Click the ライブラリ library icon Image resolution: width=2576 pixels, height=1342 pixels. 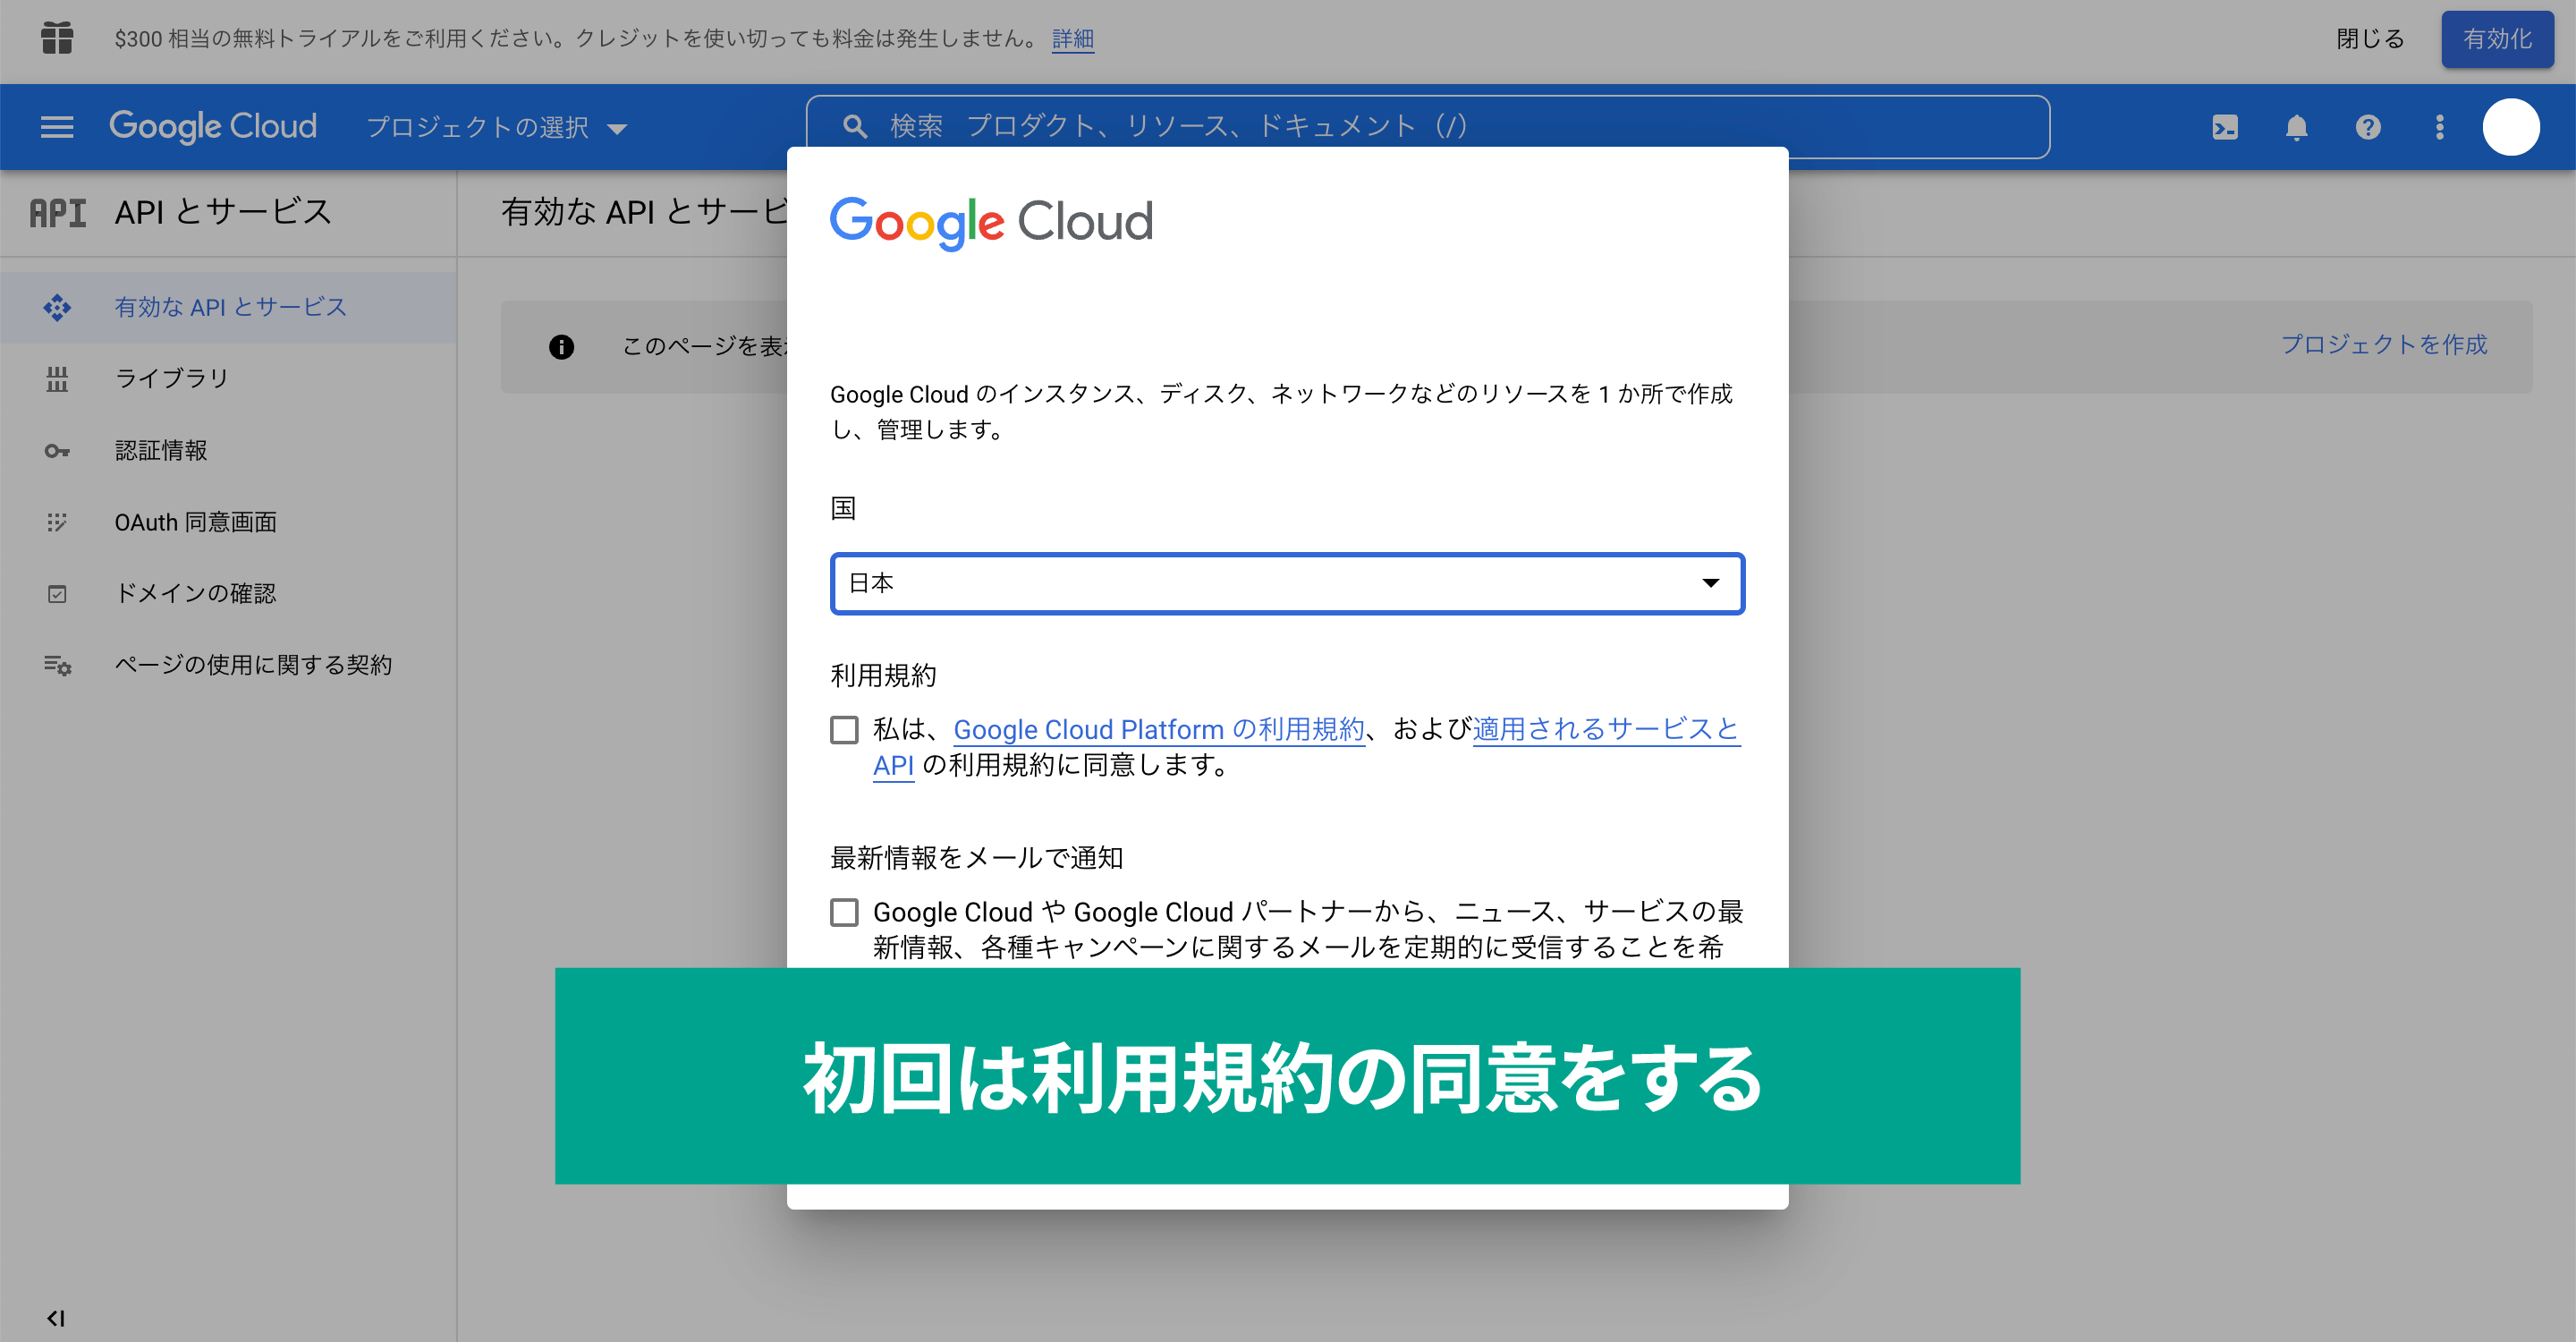tap(57, 379)
